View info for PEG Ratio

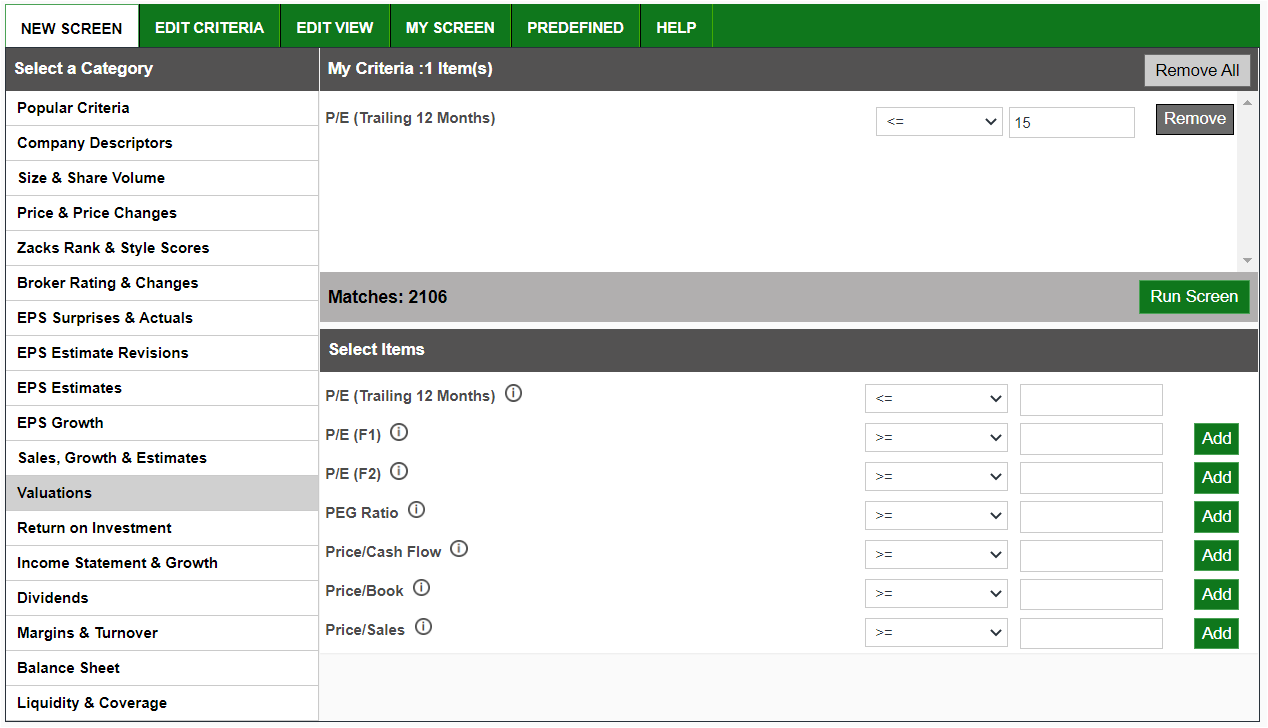pos(417,509)
